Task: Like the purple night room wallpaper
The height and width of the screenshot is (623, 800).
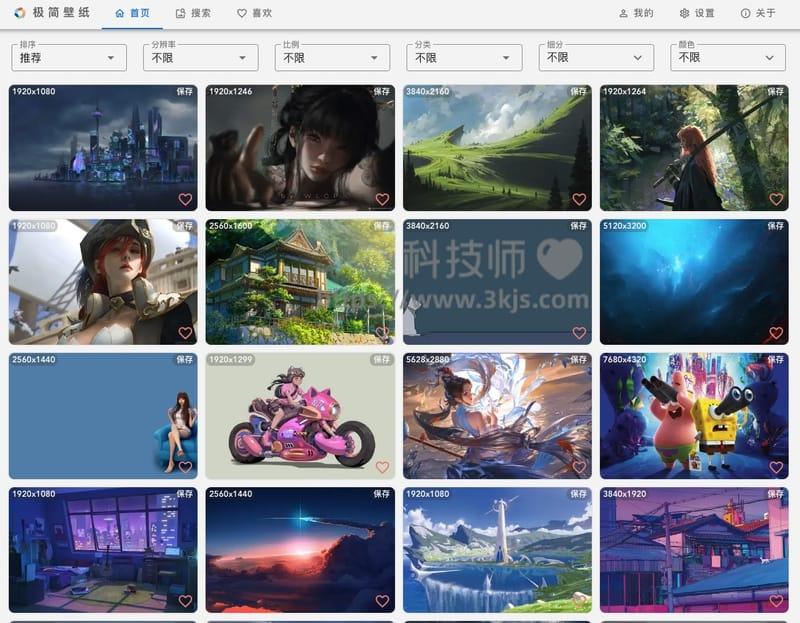Action: click(x=185, y=601)
